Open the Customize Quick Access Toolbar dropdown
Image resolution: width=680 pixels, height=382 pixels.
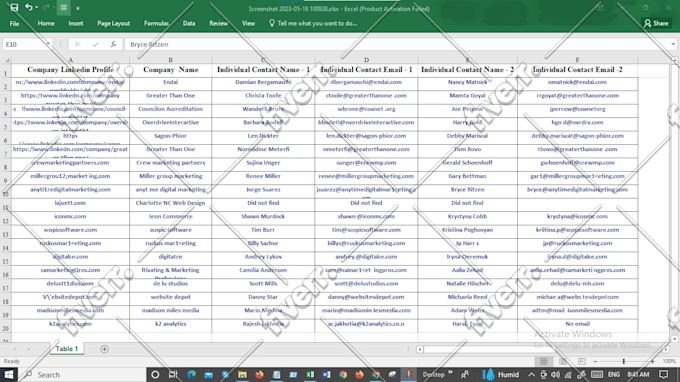[78, 8]
